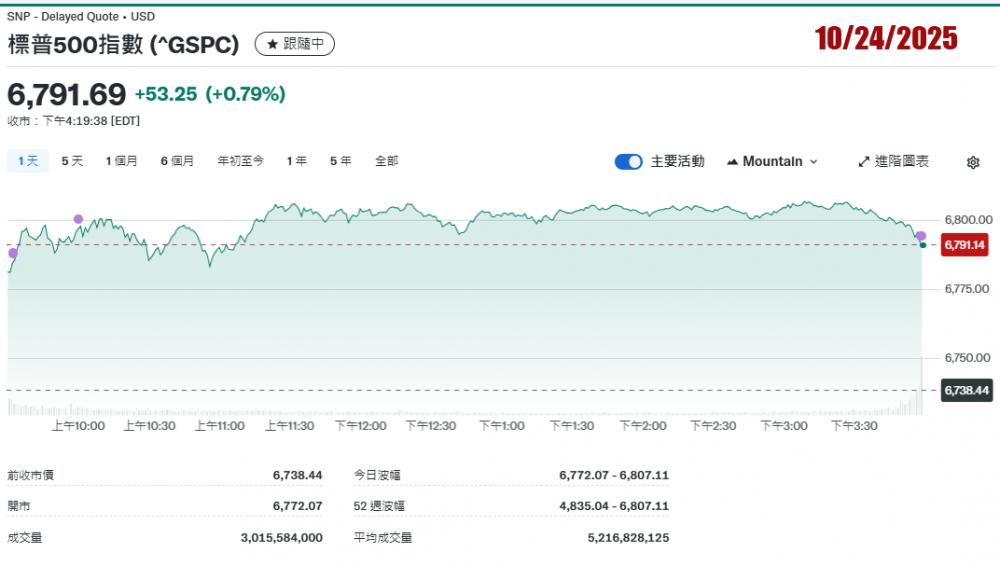This screenshot has height=566, width=1000.
Task: Choose the 5年 chart range
Action: [x=341, y=161]
